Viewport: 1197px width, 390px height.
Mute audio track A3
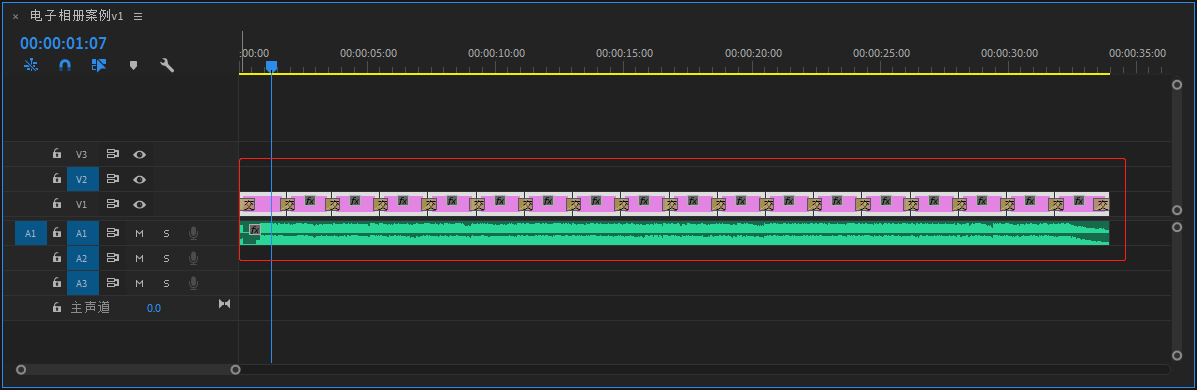(x=140, y=283)
